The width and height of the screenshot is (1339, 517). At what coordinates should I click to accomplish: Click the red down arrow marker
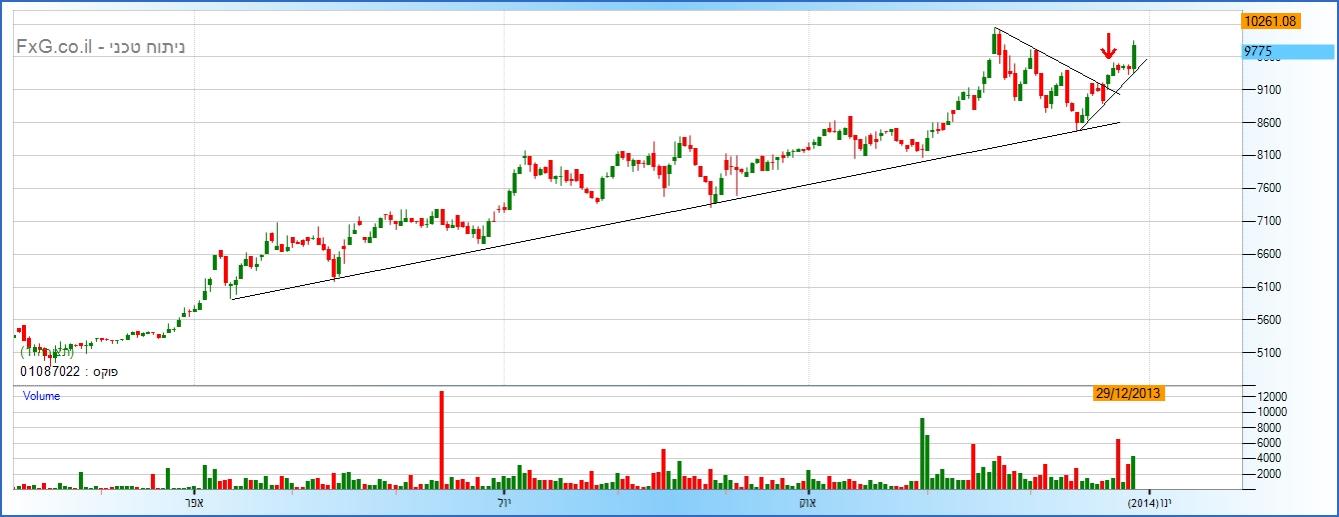[x=1108, y=45]
